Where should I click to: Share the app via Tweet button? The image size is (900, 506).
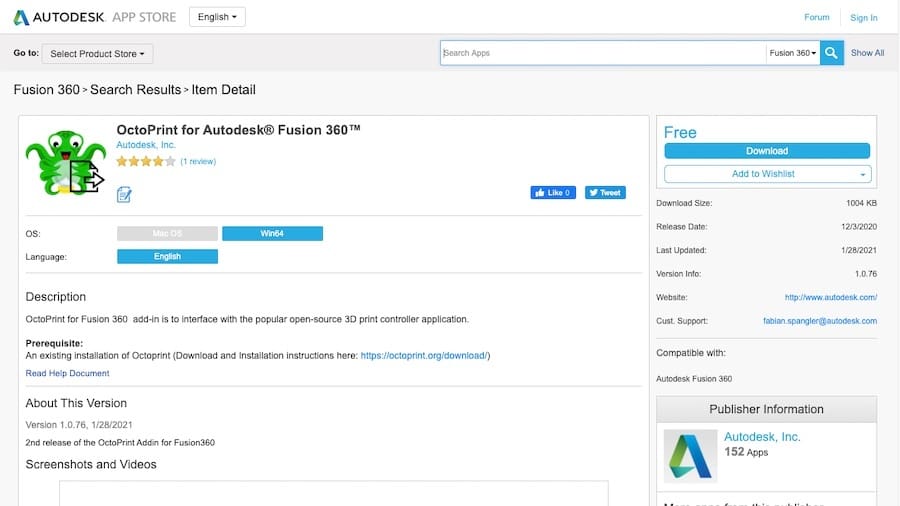pyautogui.click(x=605, y=193)
